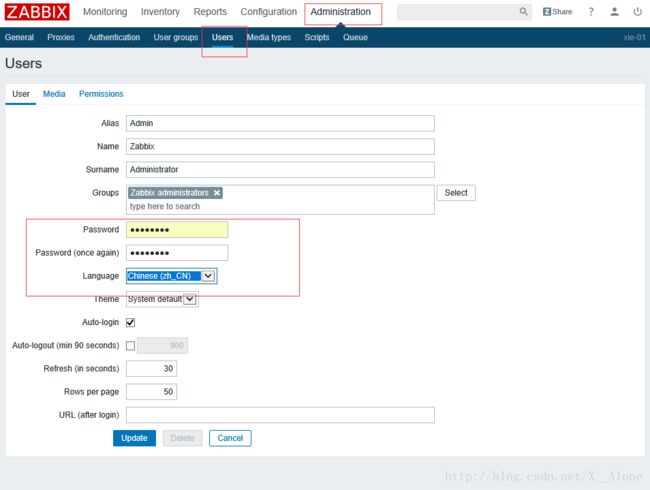Click the Auto-logout seconds field

[162, 346]
